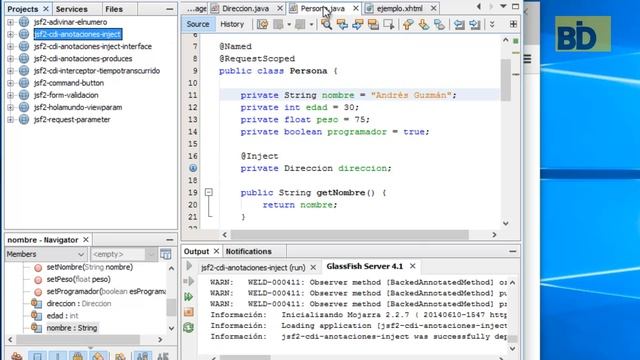Select jsf2-cdi-anotaciones-inject (run) output tab
Viewport: 640px width, 360px height.
pyautogui.click(x=253, y=268)
